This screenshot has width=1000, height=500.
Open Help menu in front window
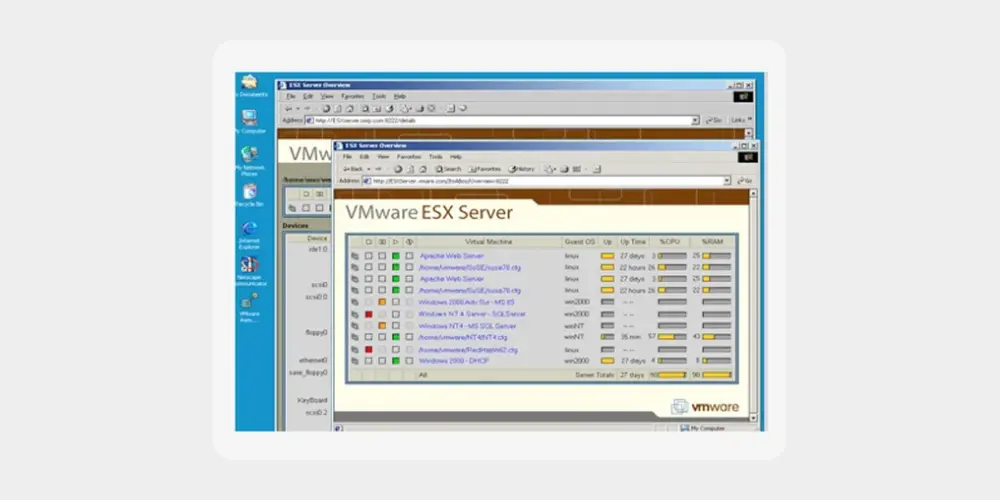456,157
